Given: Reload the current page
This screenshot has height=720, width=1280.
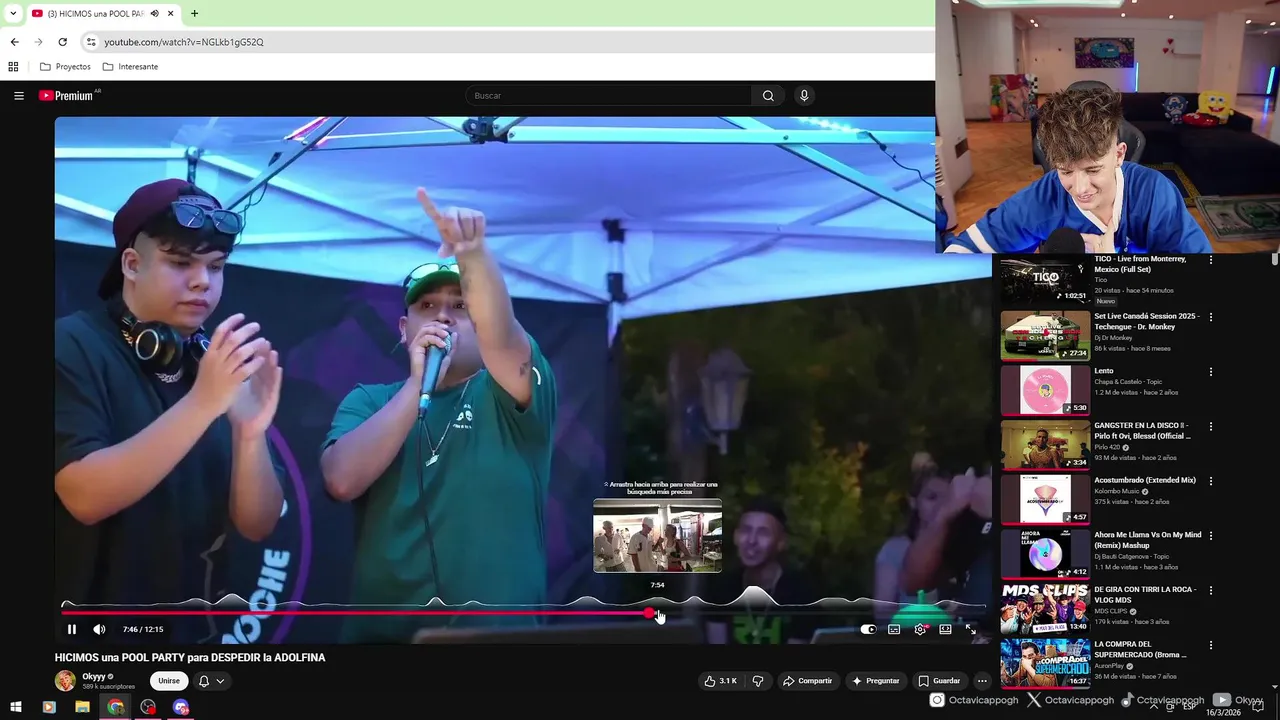Looking at the screenshot, I should point(62,42).
